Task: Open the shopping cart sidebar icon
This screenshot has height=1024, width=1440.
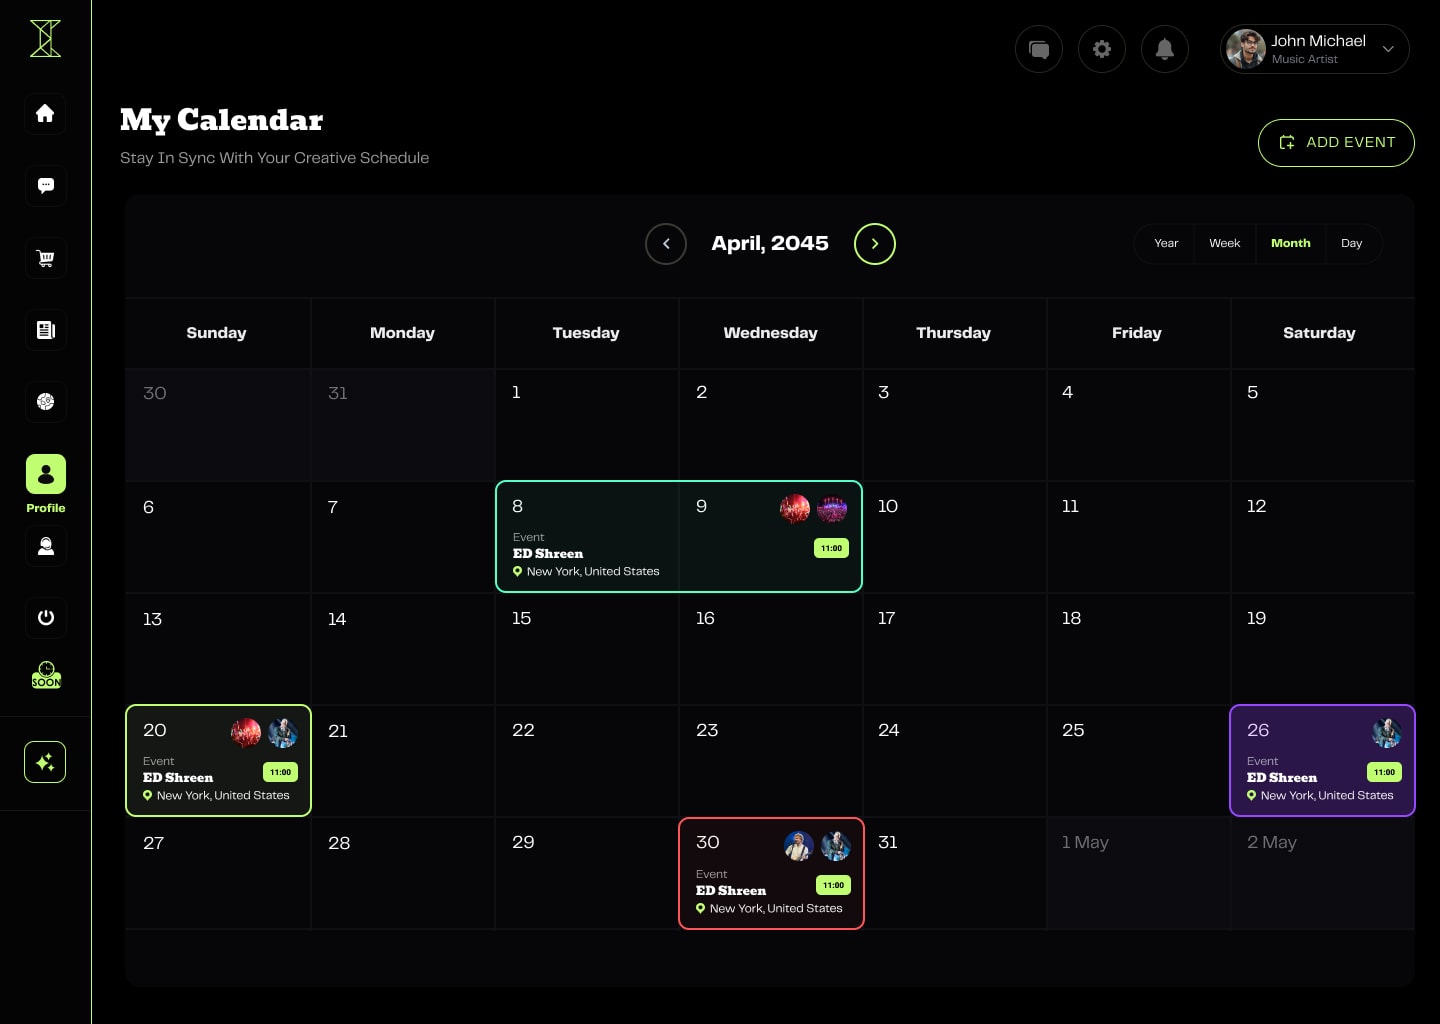Action: click(x=45, y=258)
